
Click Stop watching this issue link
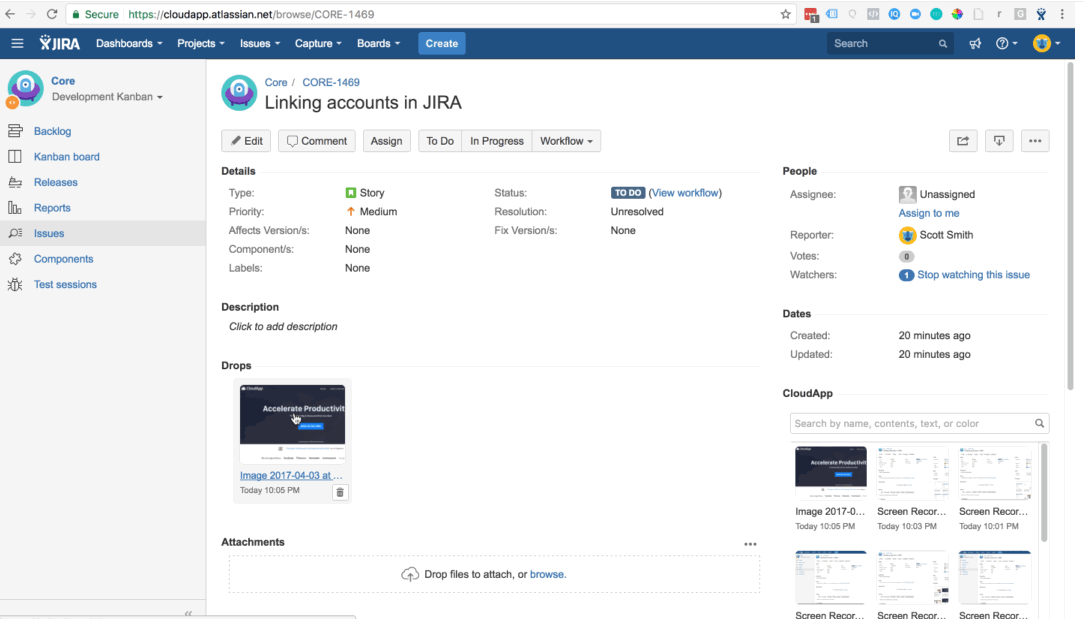973,275
